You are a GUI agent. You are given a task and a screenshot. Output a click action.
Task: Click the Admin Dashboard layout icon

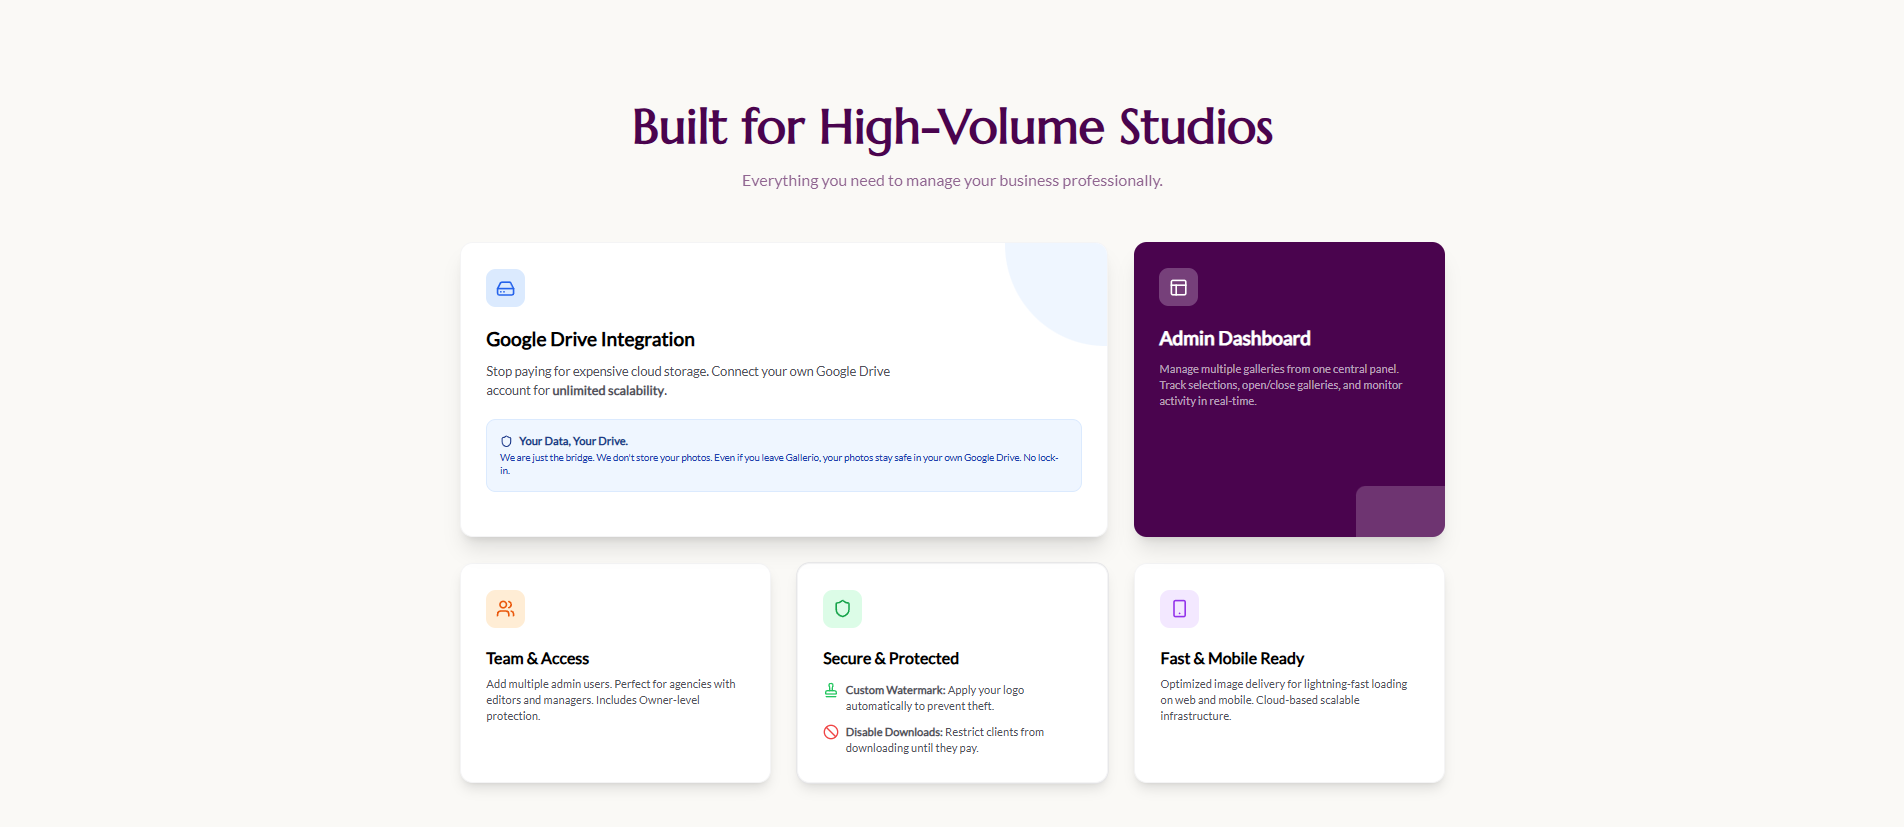1178,287
